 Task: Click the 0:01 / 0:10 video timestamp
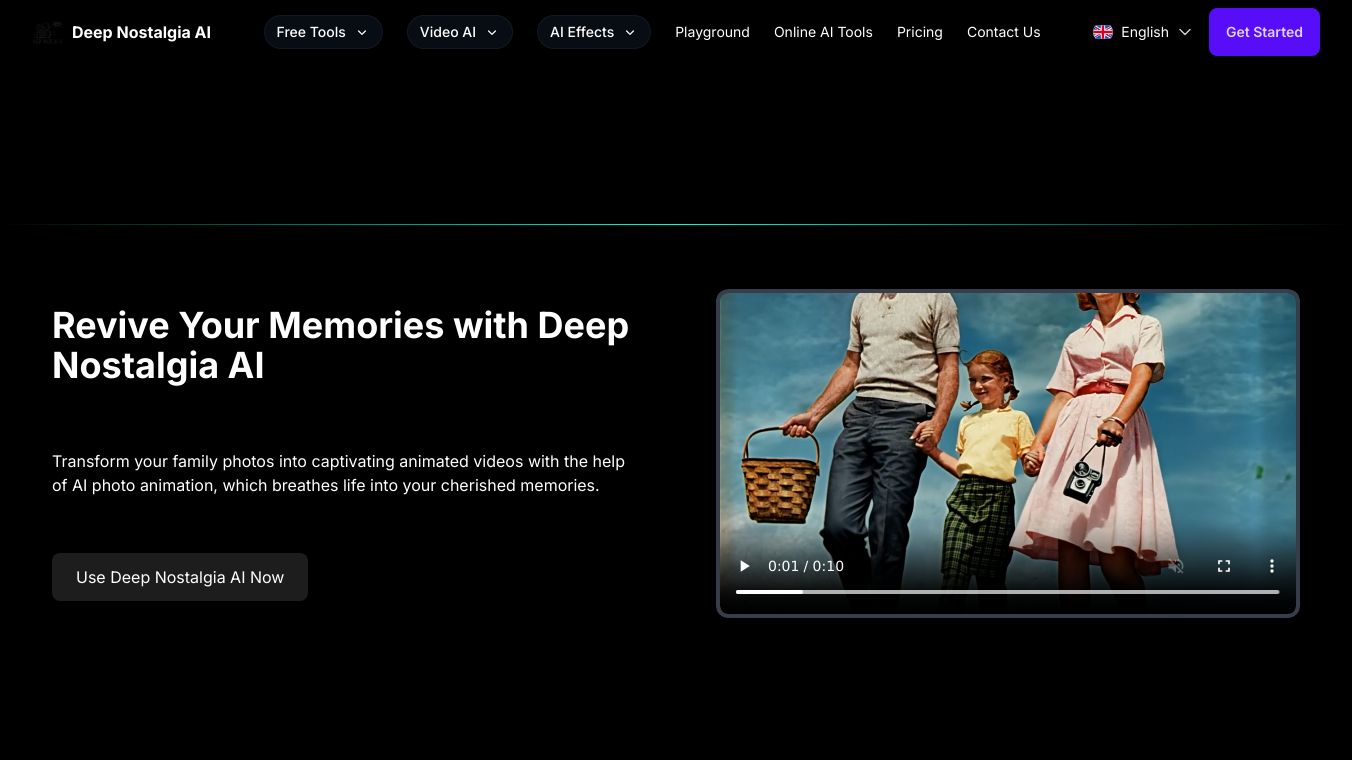(806, 566)
